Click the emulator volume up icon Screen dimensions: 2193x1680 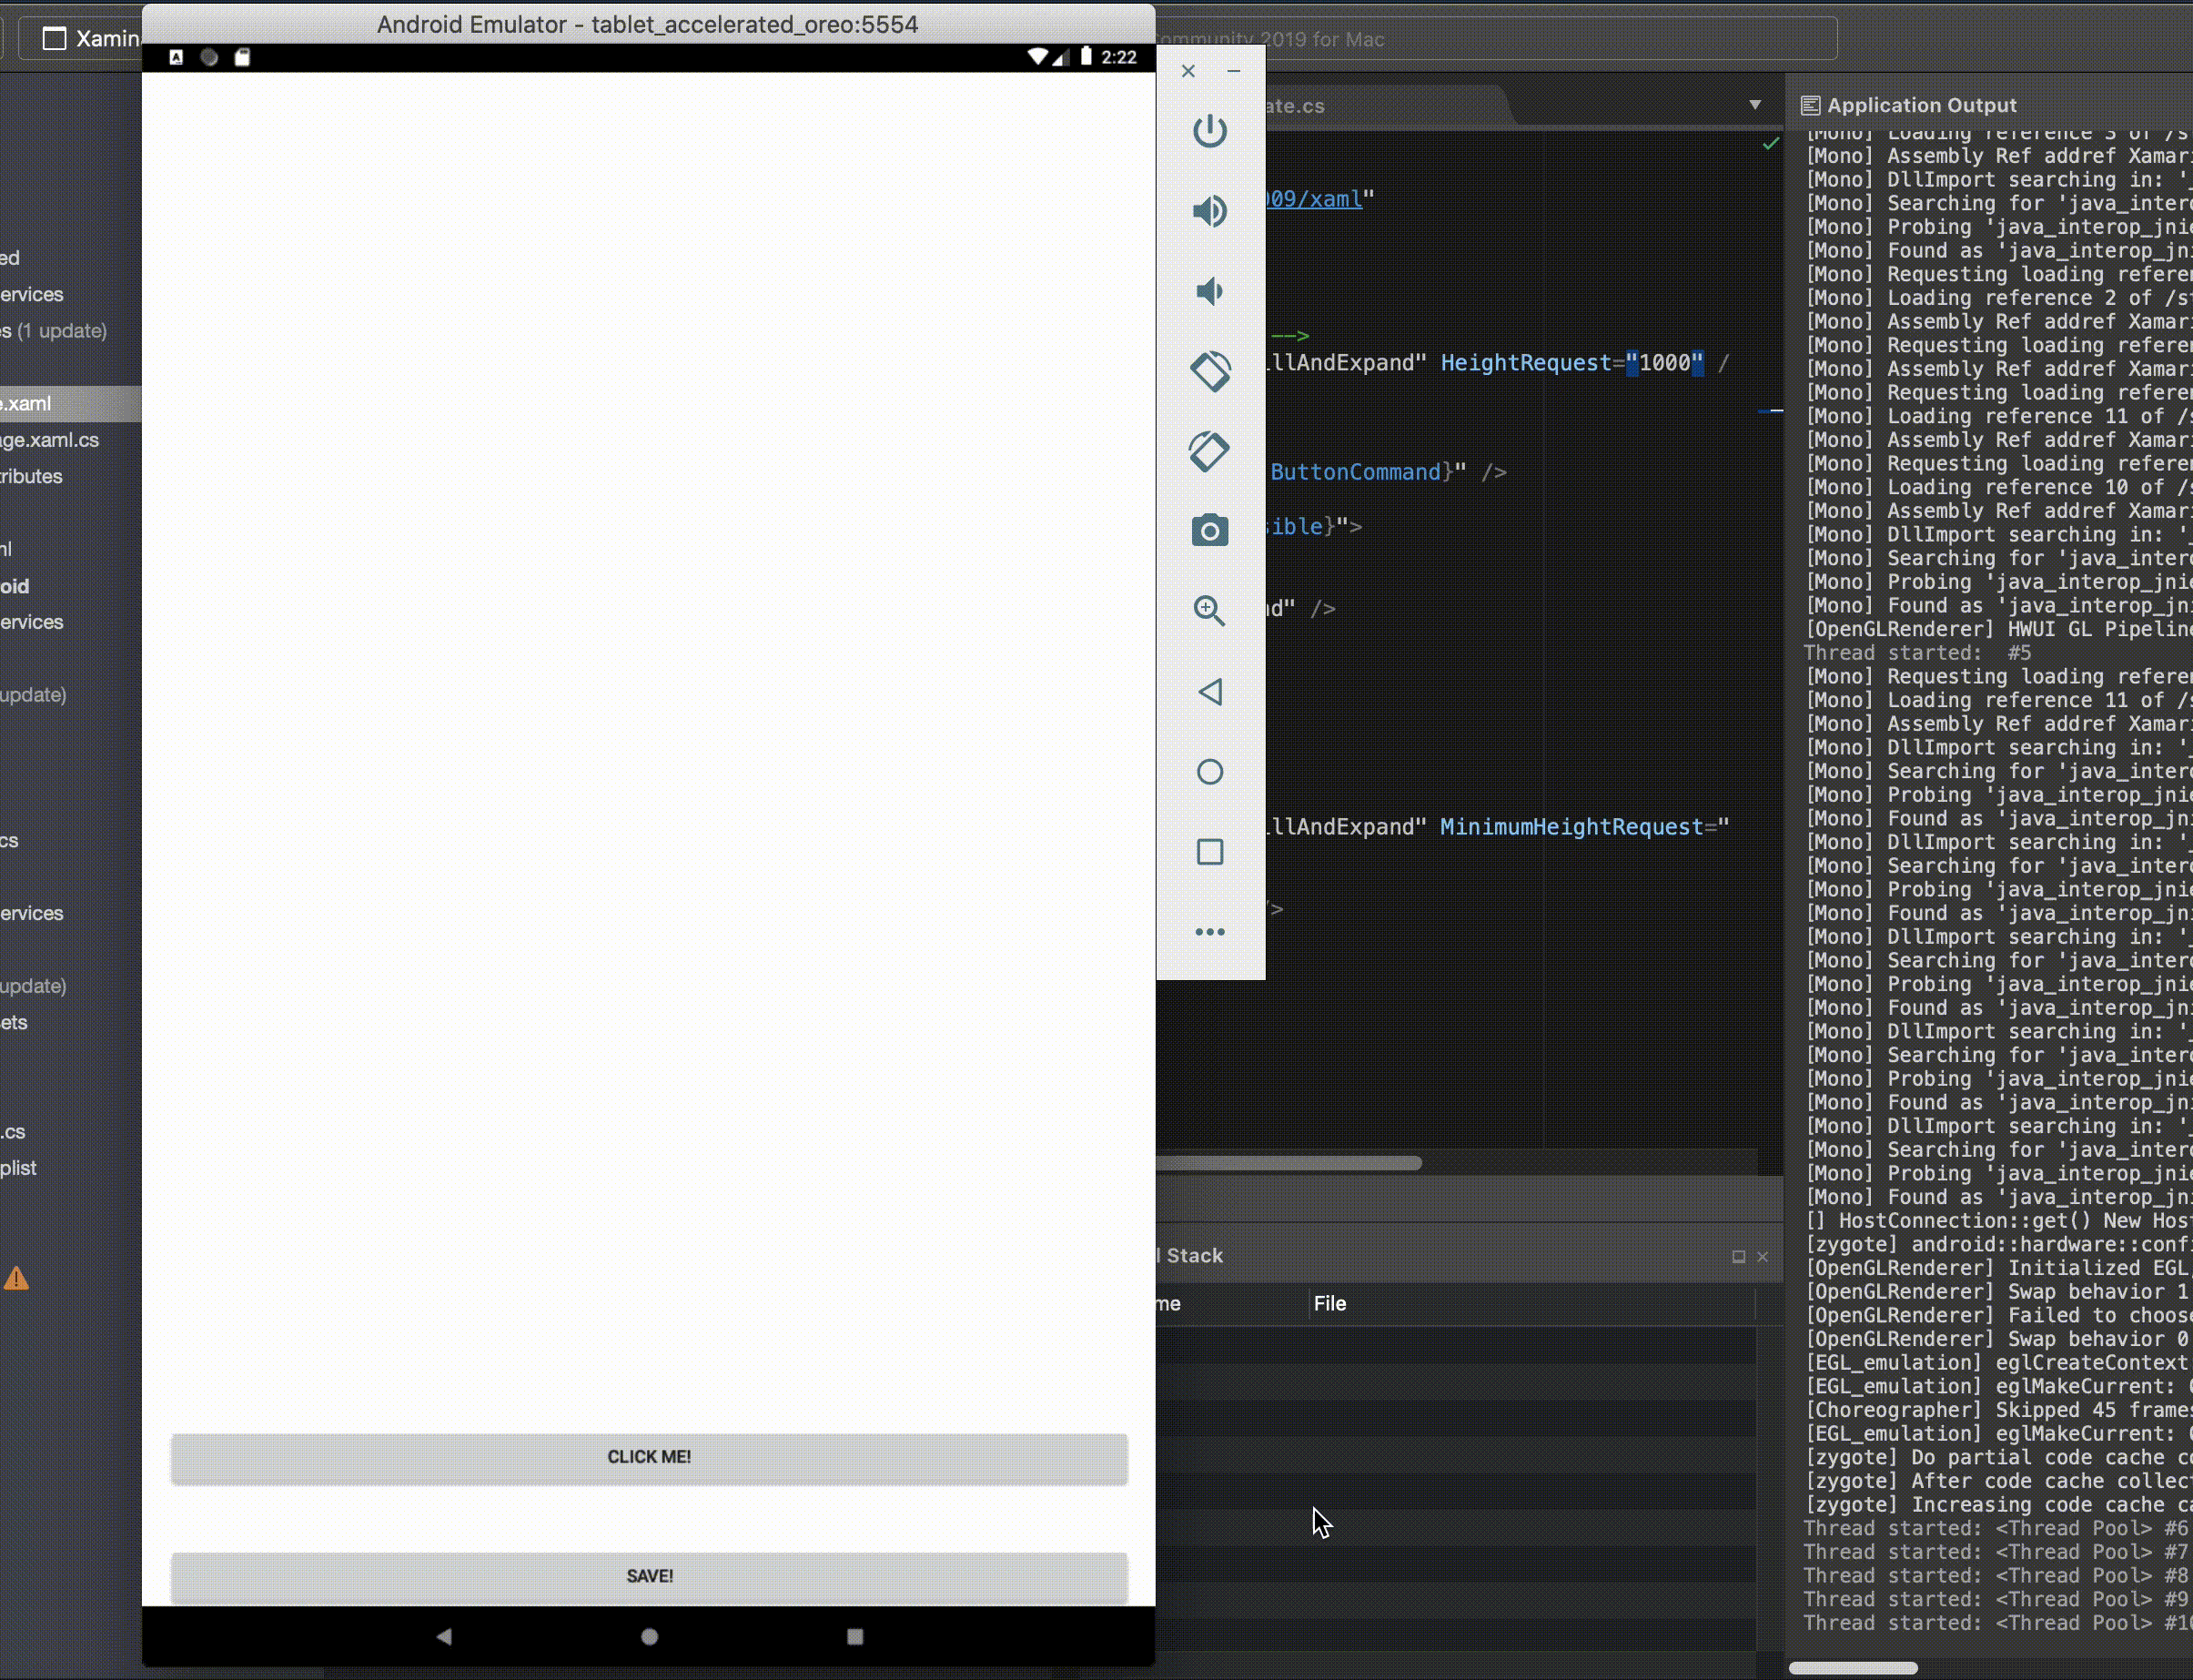coord(1210,211)
